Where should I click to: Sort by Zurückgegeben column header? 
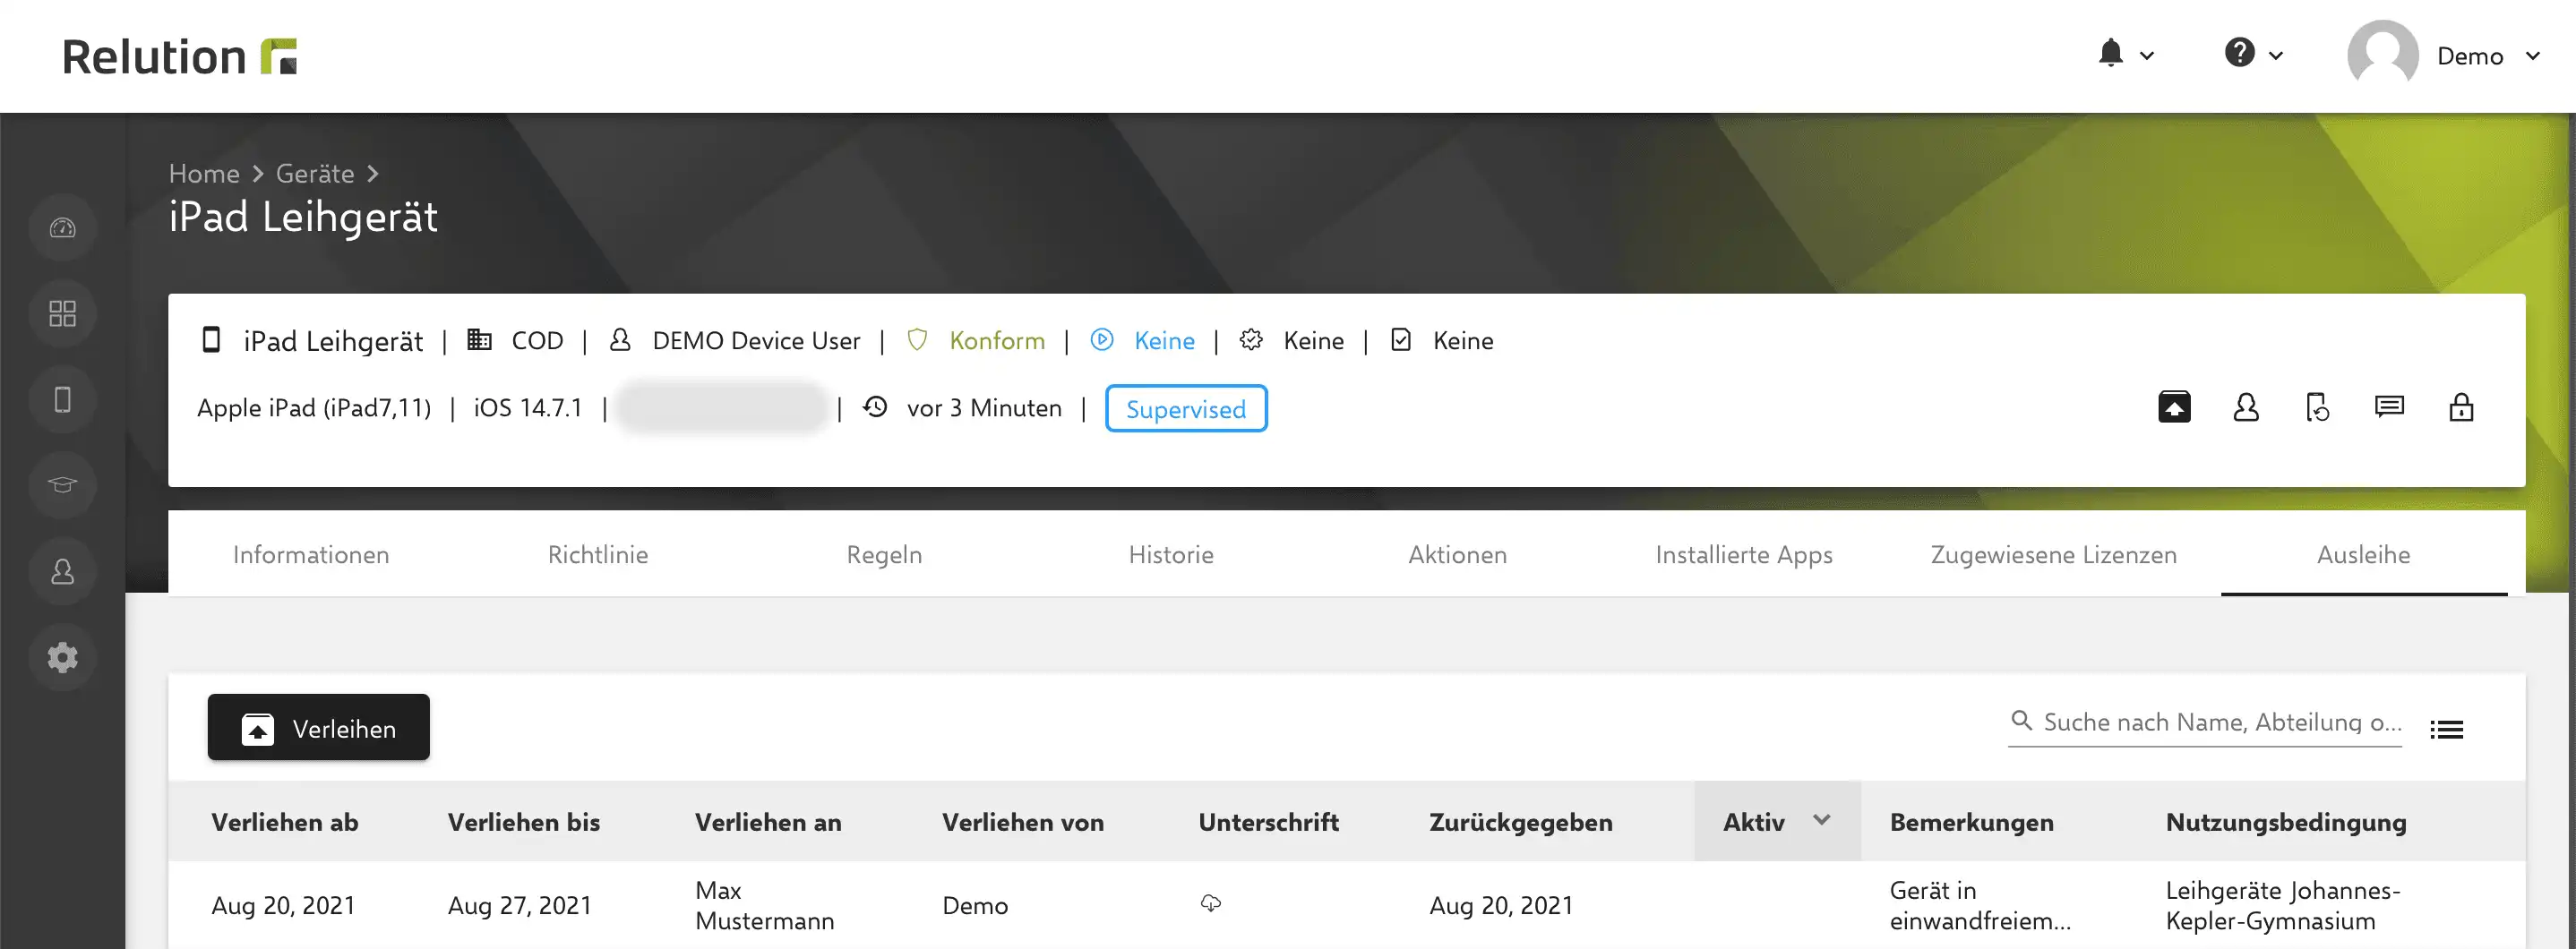1521,823
